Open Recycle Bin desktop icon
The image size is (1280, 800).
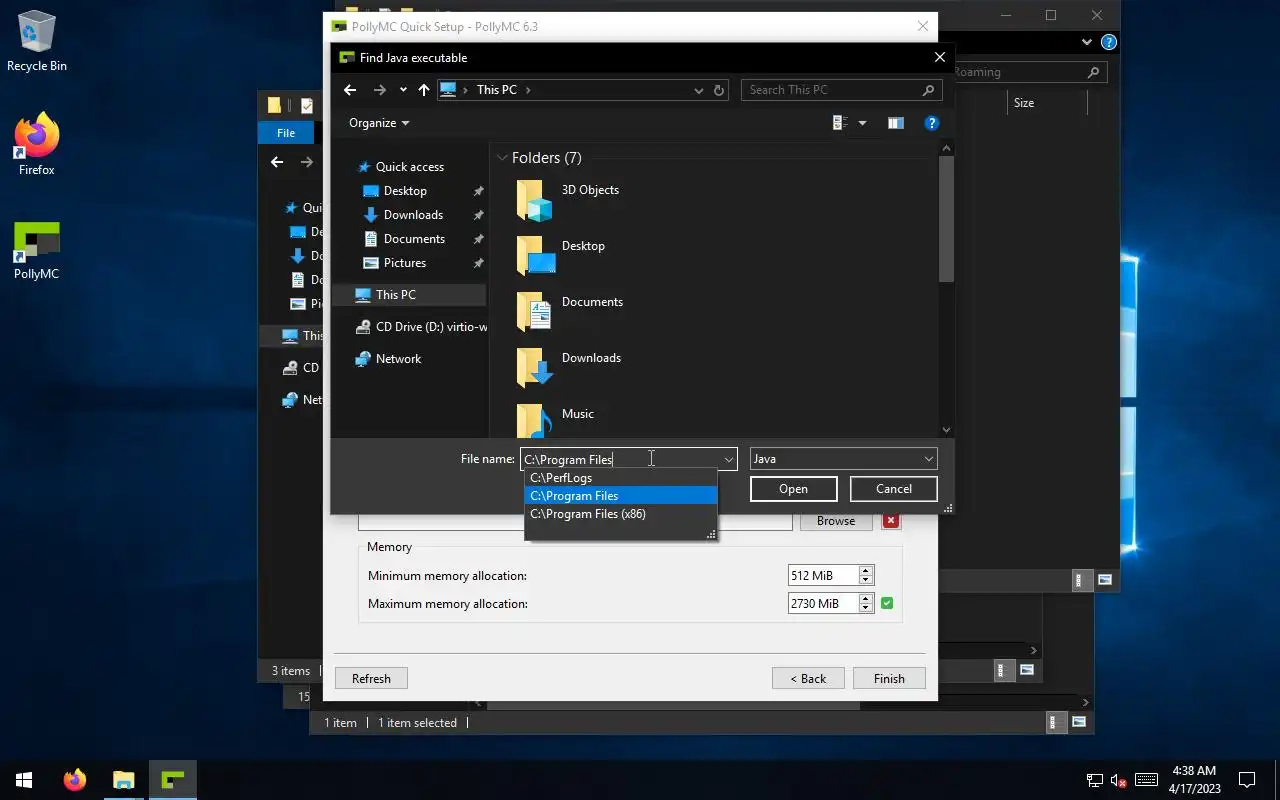click(x=37, y=42)
